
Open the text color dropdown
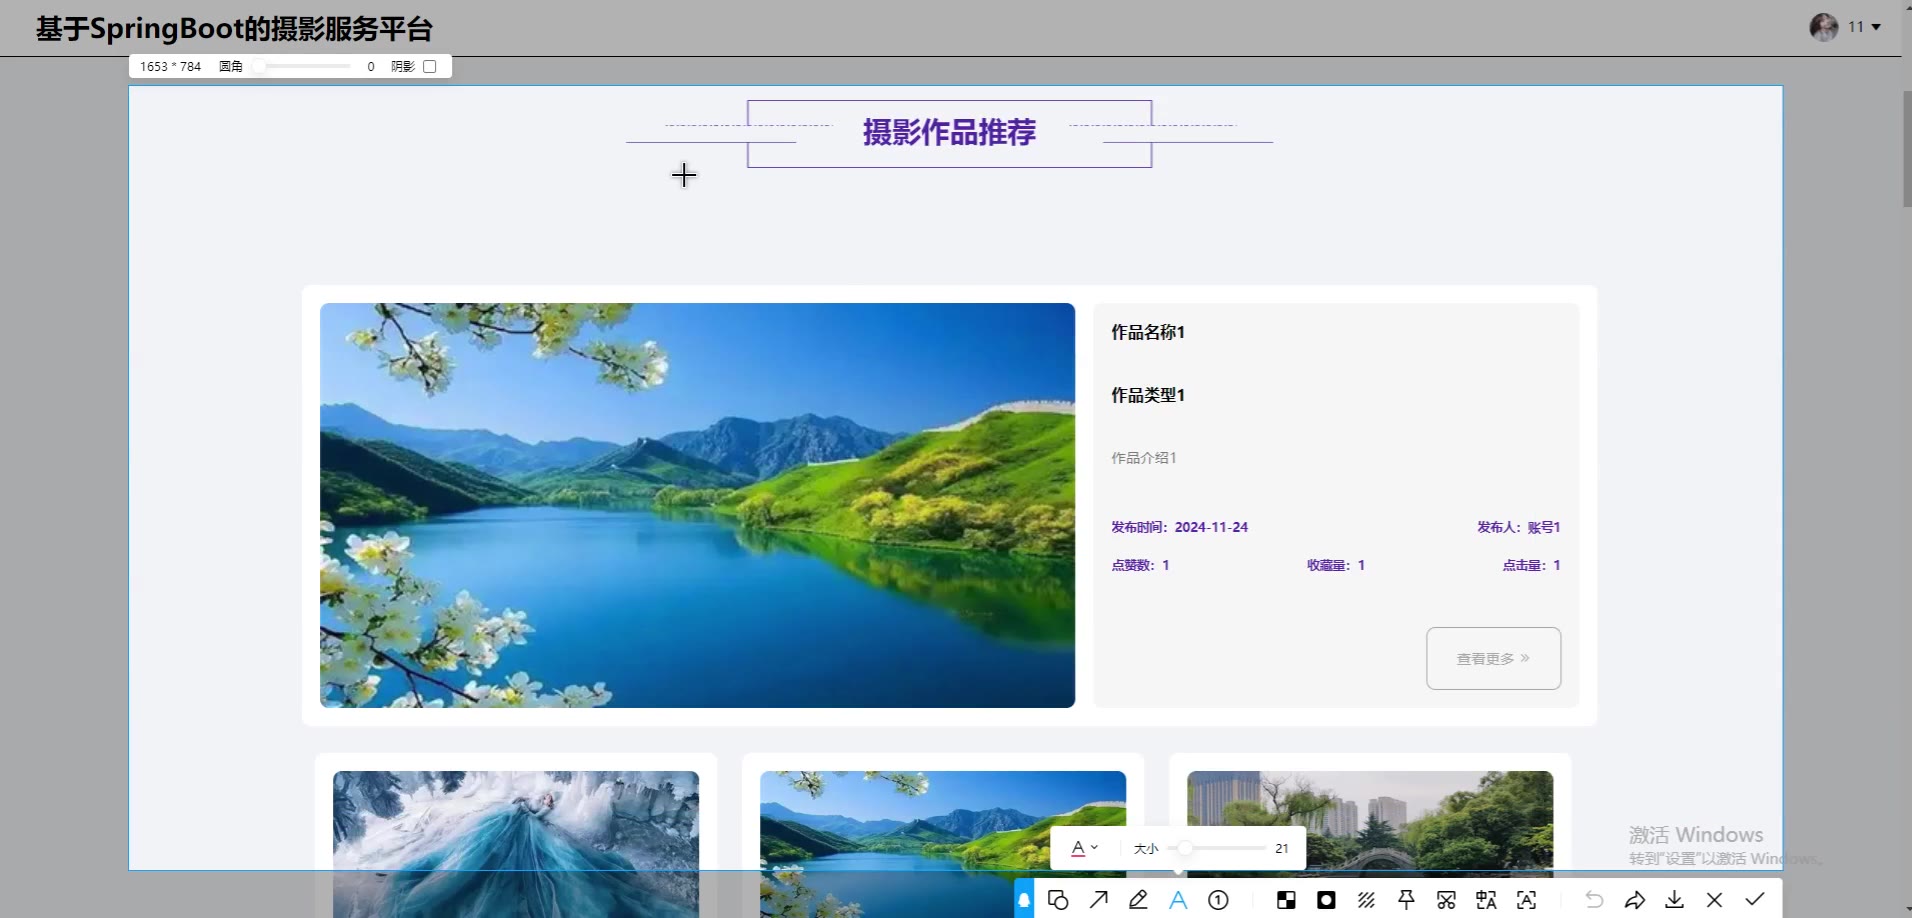[1084, 848]
